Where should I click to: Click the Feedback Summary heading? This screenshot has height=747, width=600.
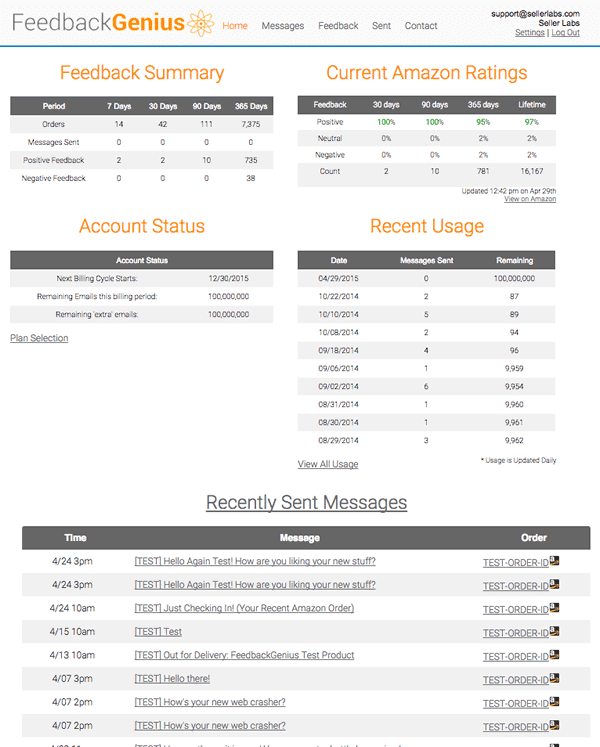pyautogui.click(x=142, y=73)
